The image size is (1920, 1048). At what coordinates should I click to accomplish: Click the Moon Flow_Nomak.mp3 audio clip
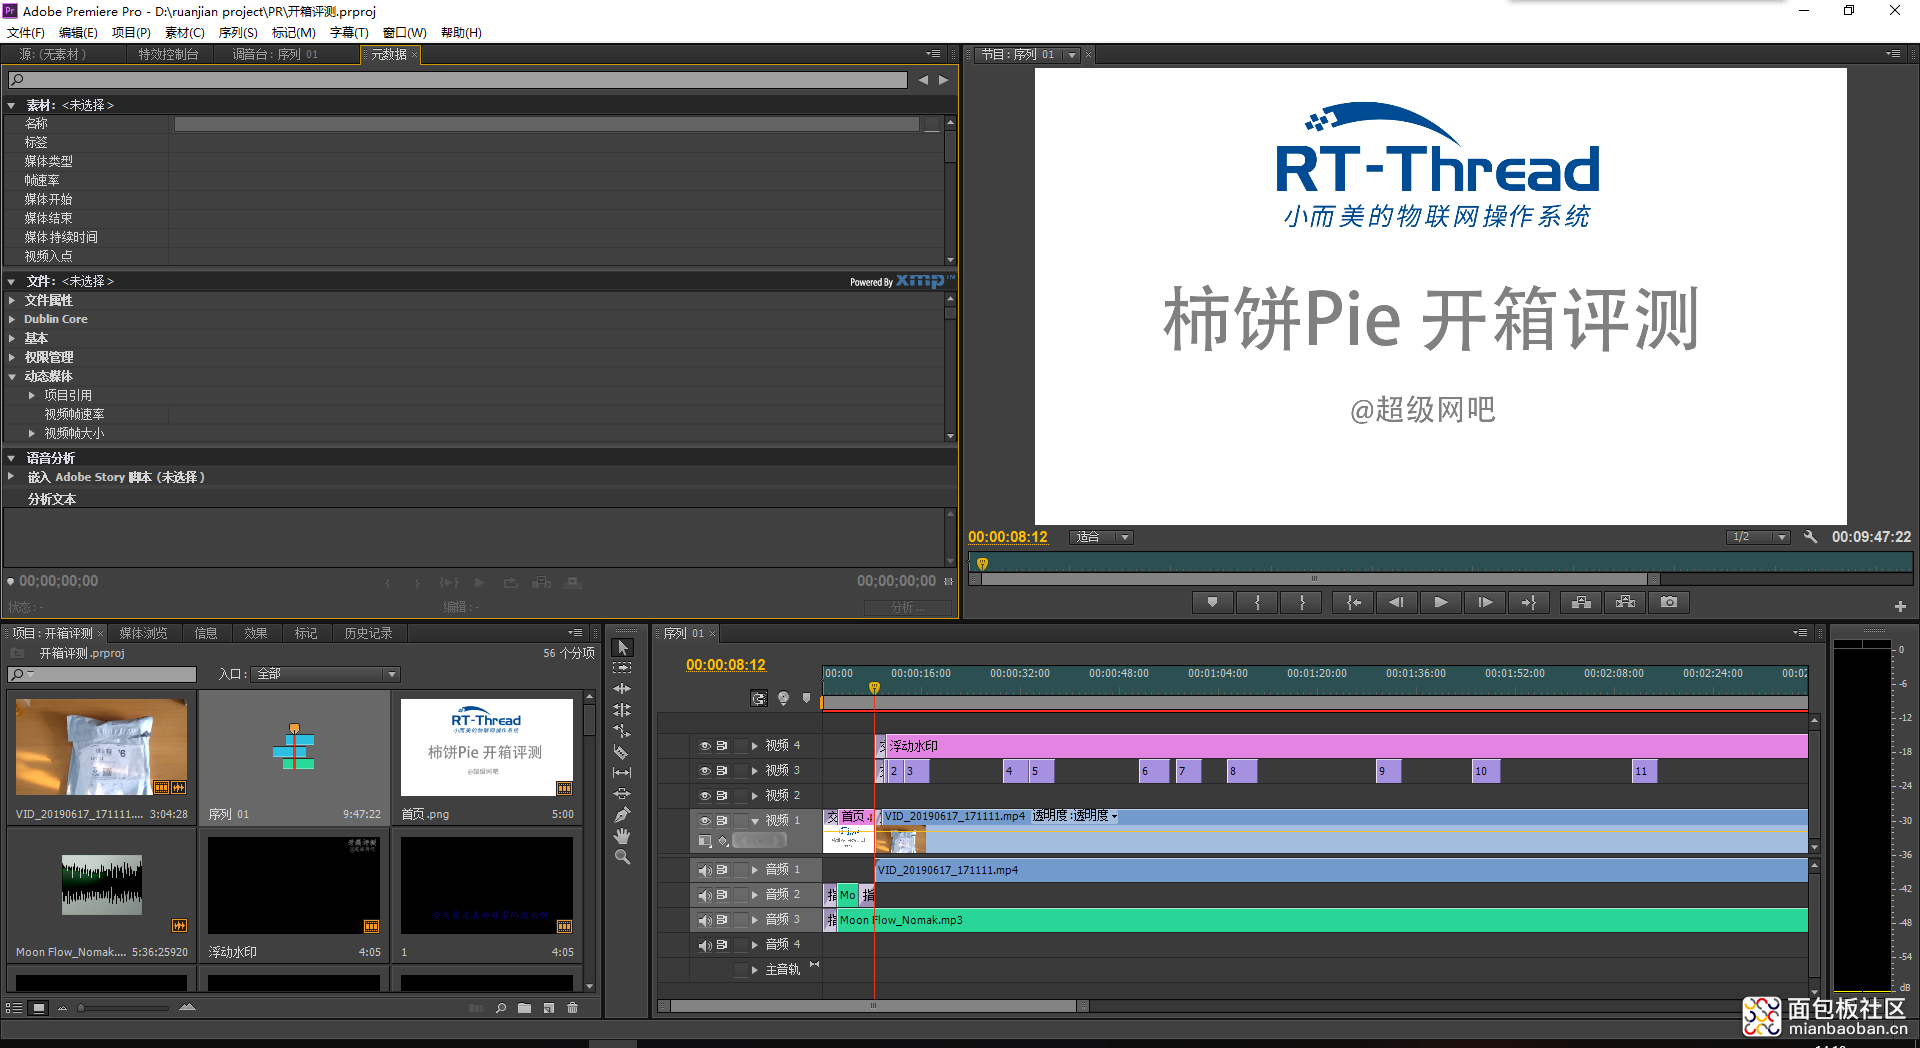1322,920
